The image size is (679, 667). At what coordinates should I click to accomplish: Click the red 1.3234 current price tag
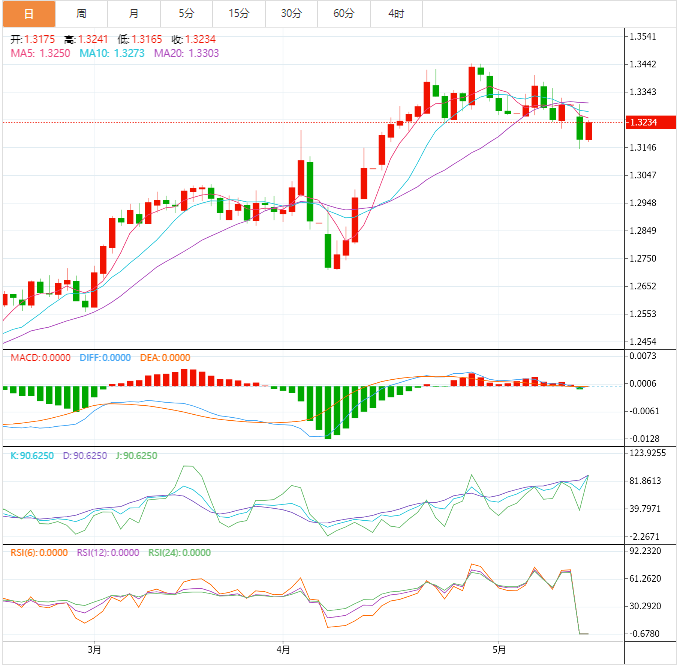[x=651, y=123]
